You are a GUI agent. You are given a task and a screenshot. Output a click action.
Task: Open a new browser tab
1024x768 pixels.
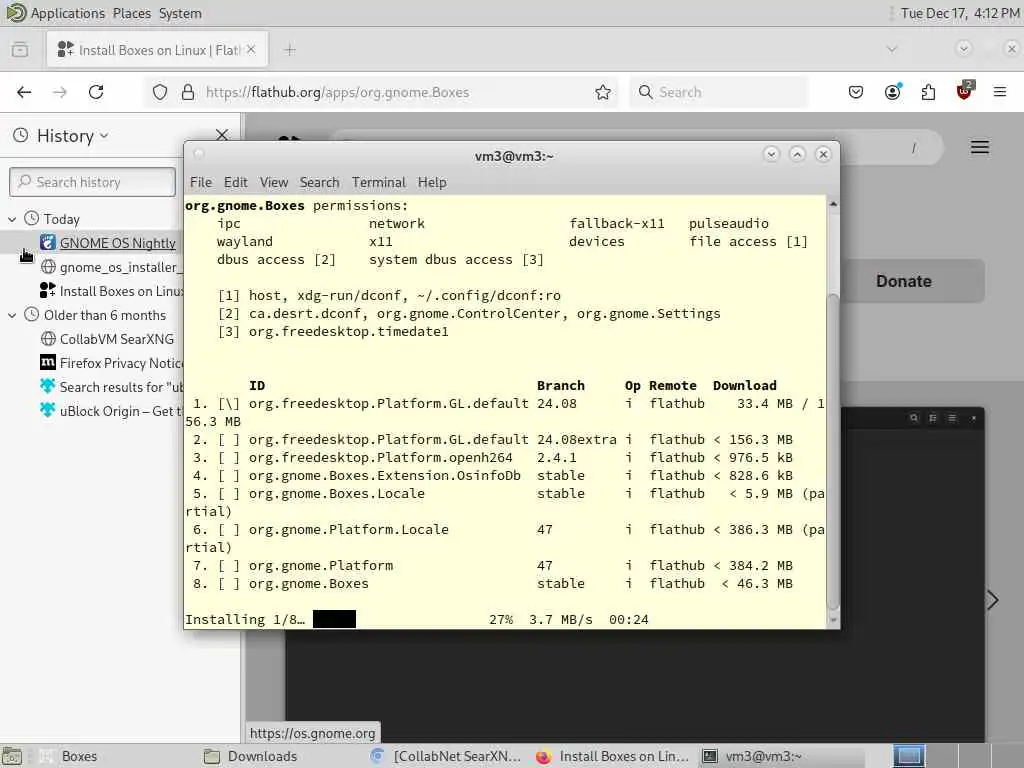pos(290,50)
